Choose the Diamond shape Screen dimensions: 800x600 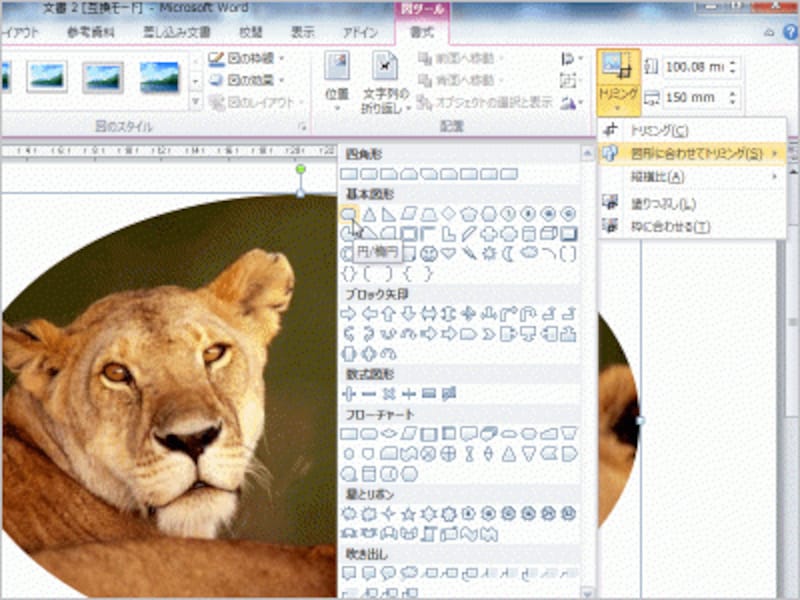pyautogui.click(x=448, y=214)
